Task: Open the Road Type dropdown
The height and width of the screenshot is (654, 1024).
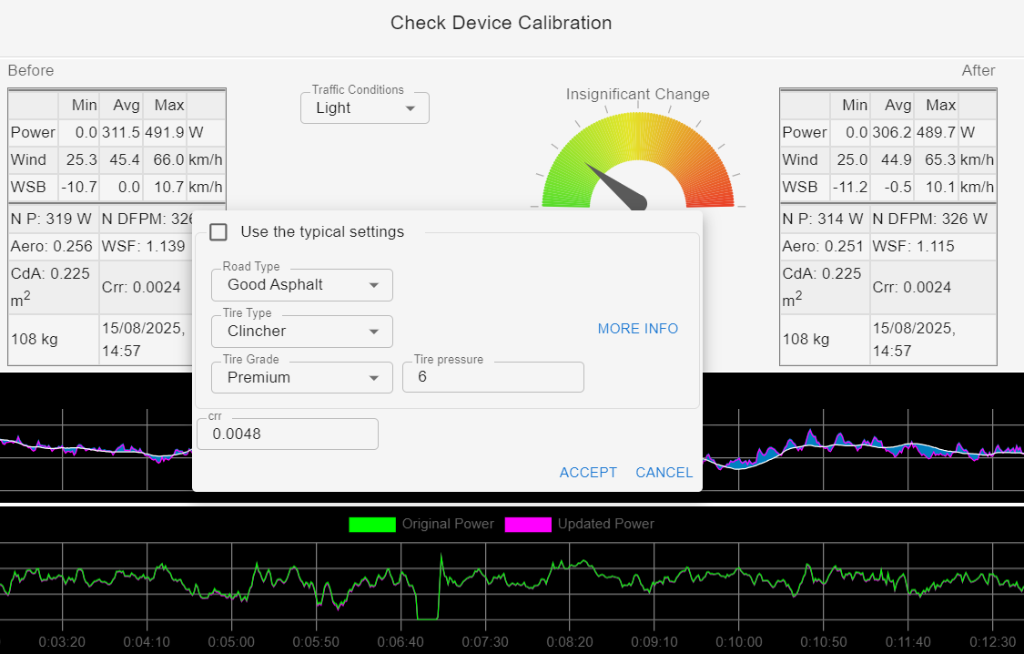Action: [x=302, y=285]
